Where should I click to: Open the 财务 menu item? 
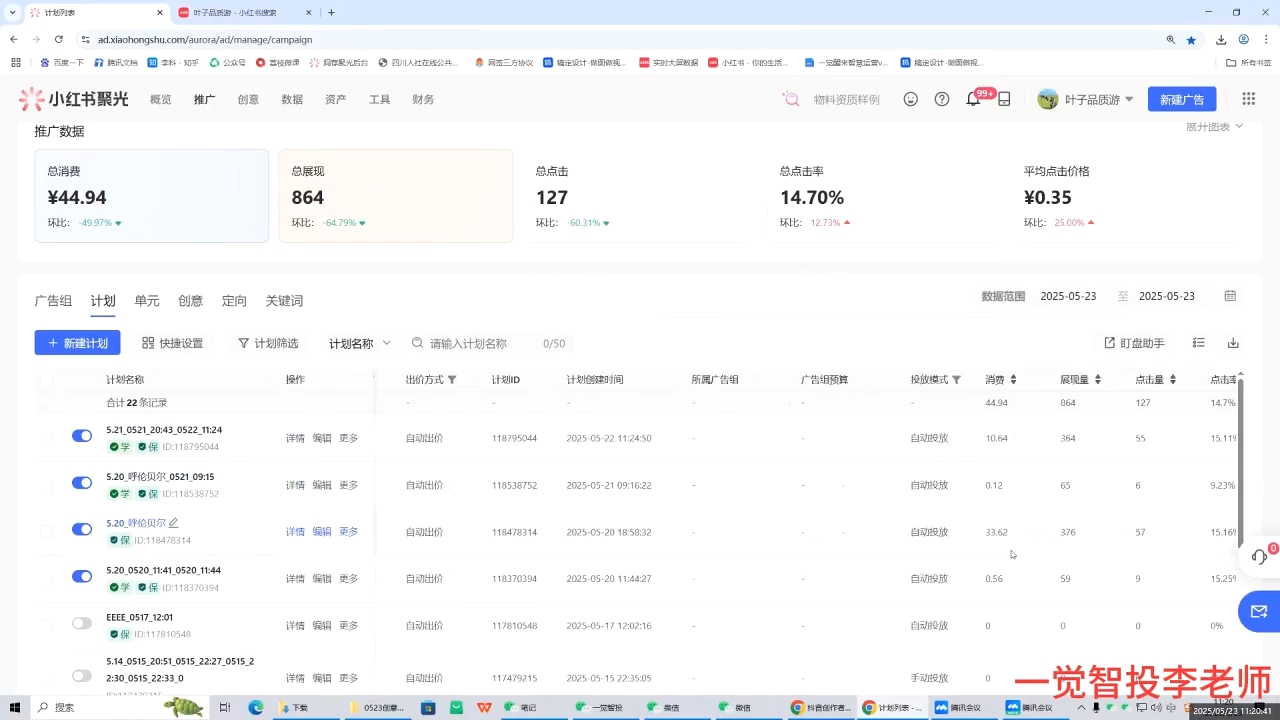click(422, 99)
